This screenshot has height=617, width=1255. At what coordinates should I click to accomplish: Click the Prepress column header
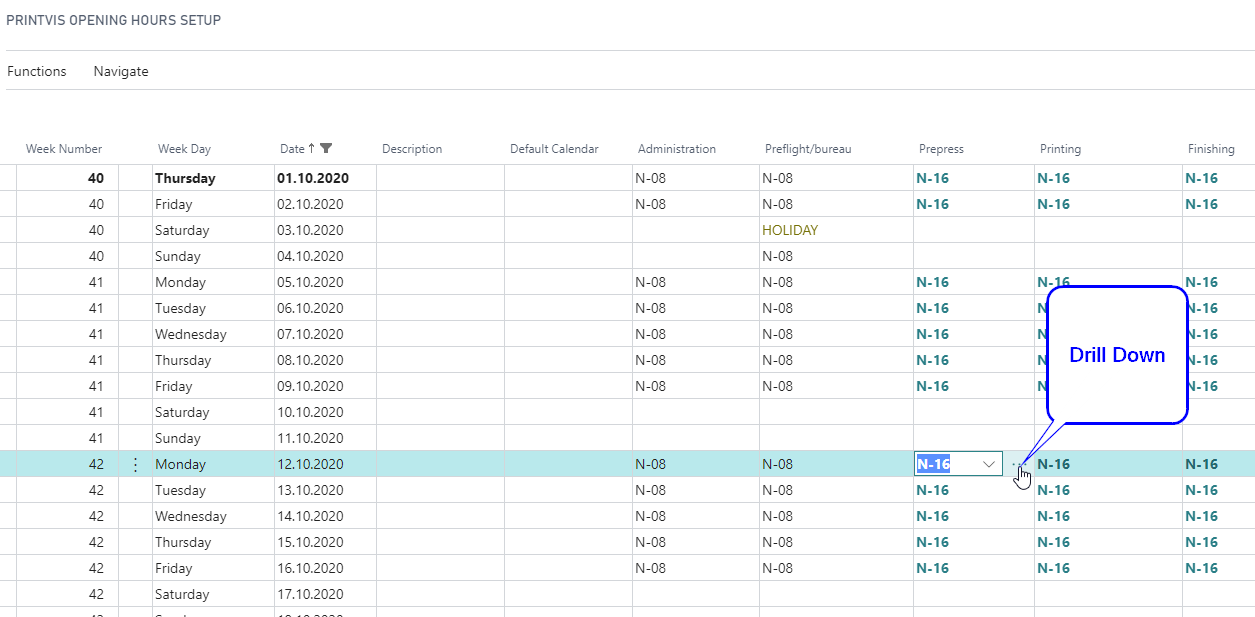point(941,149)
